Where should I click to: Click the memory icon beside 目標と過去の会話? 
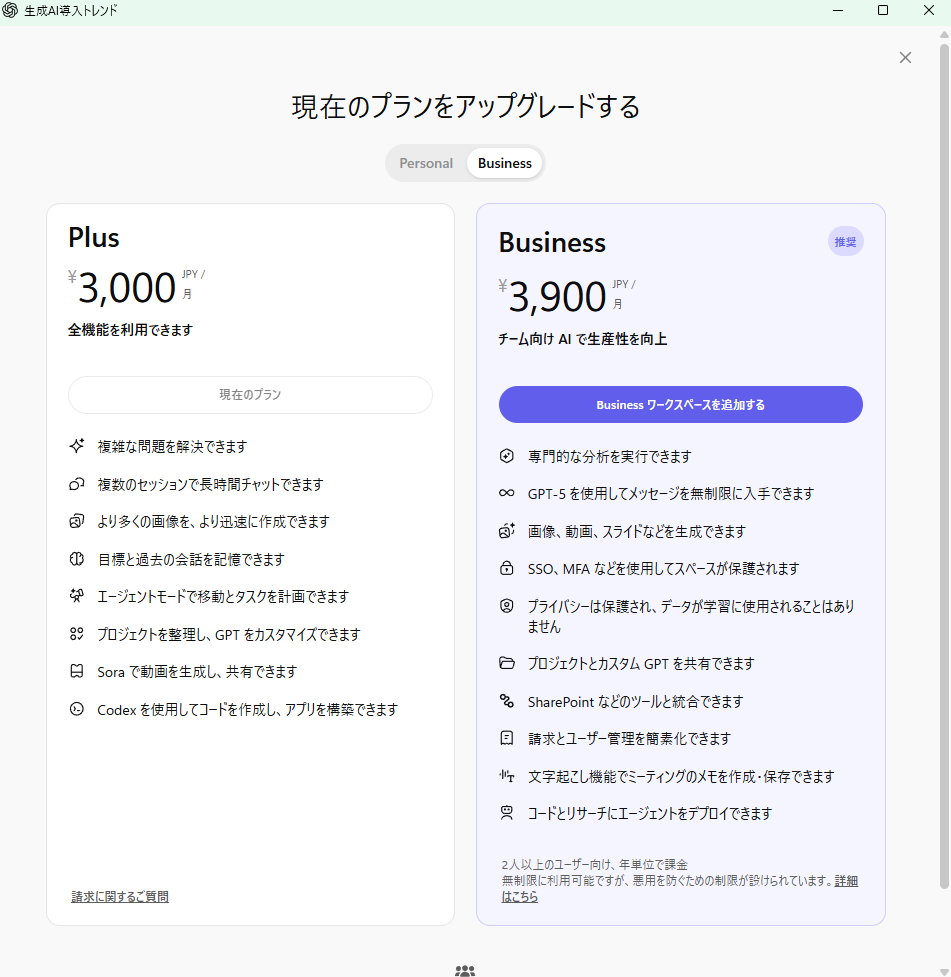(76, 559)
